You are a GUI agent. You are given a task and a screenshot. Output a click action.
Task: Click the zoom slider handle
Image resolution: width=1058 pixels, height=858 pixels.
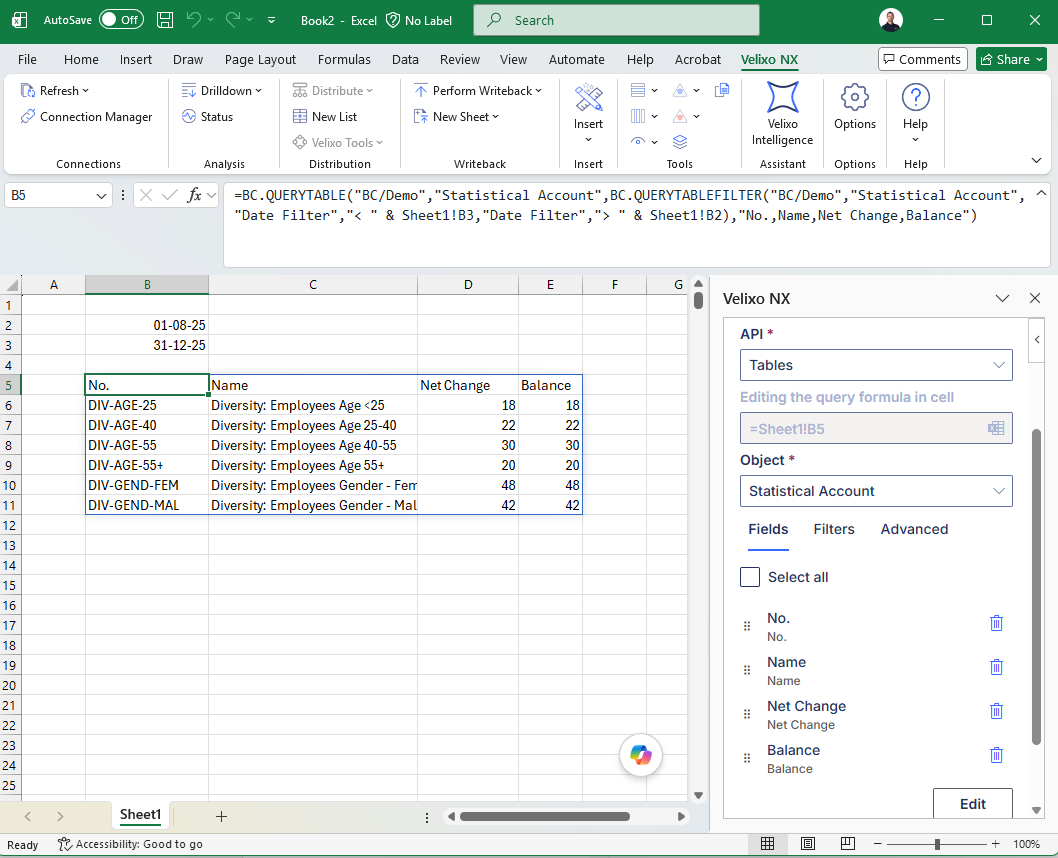point(937,844)
